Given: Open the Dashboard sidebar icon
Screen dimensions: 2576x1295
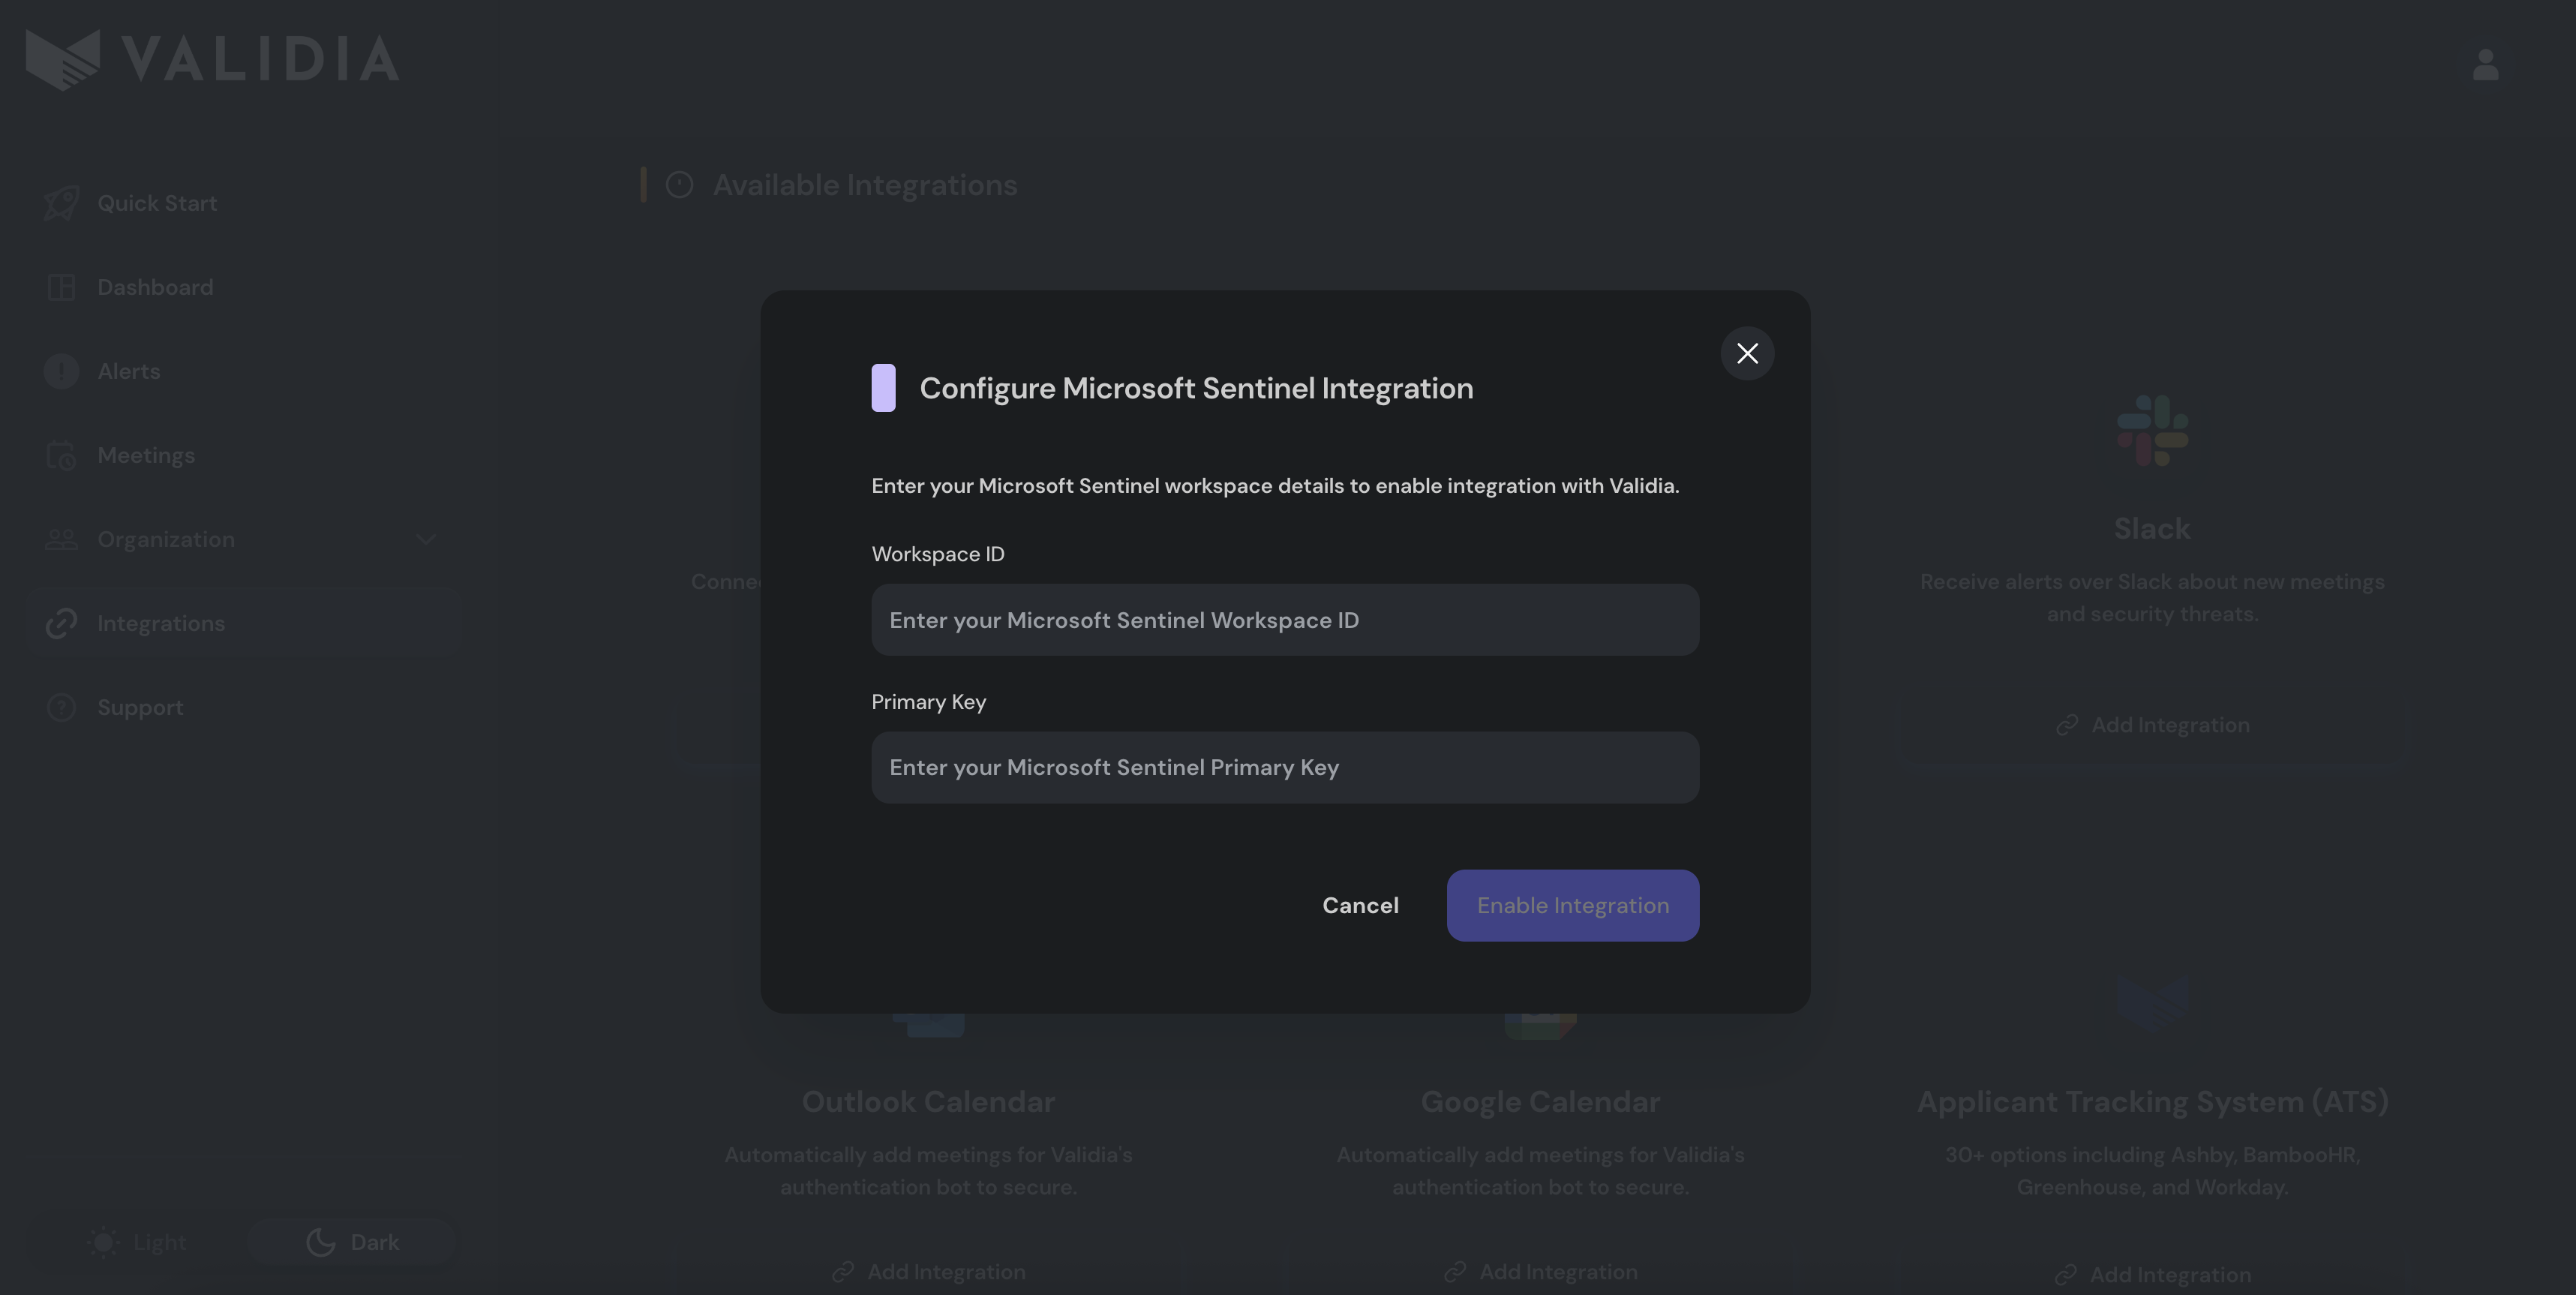Looking at the screenshot, I should pyautogui.click(x=61, y=287).
